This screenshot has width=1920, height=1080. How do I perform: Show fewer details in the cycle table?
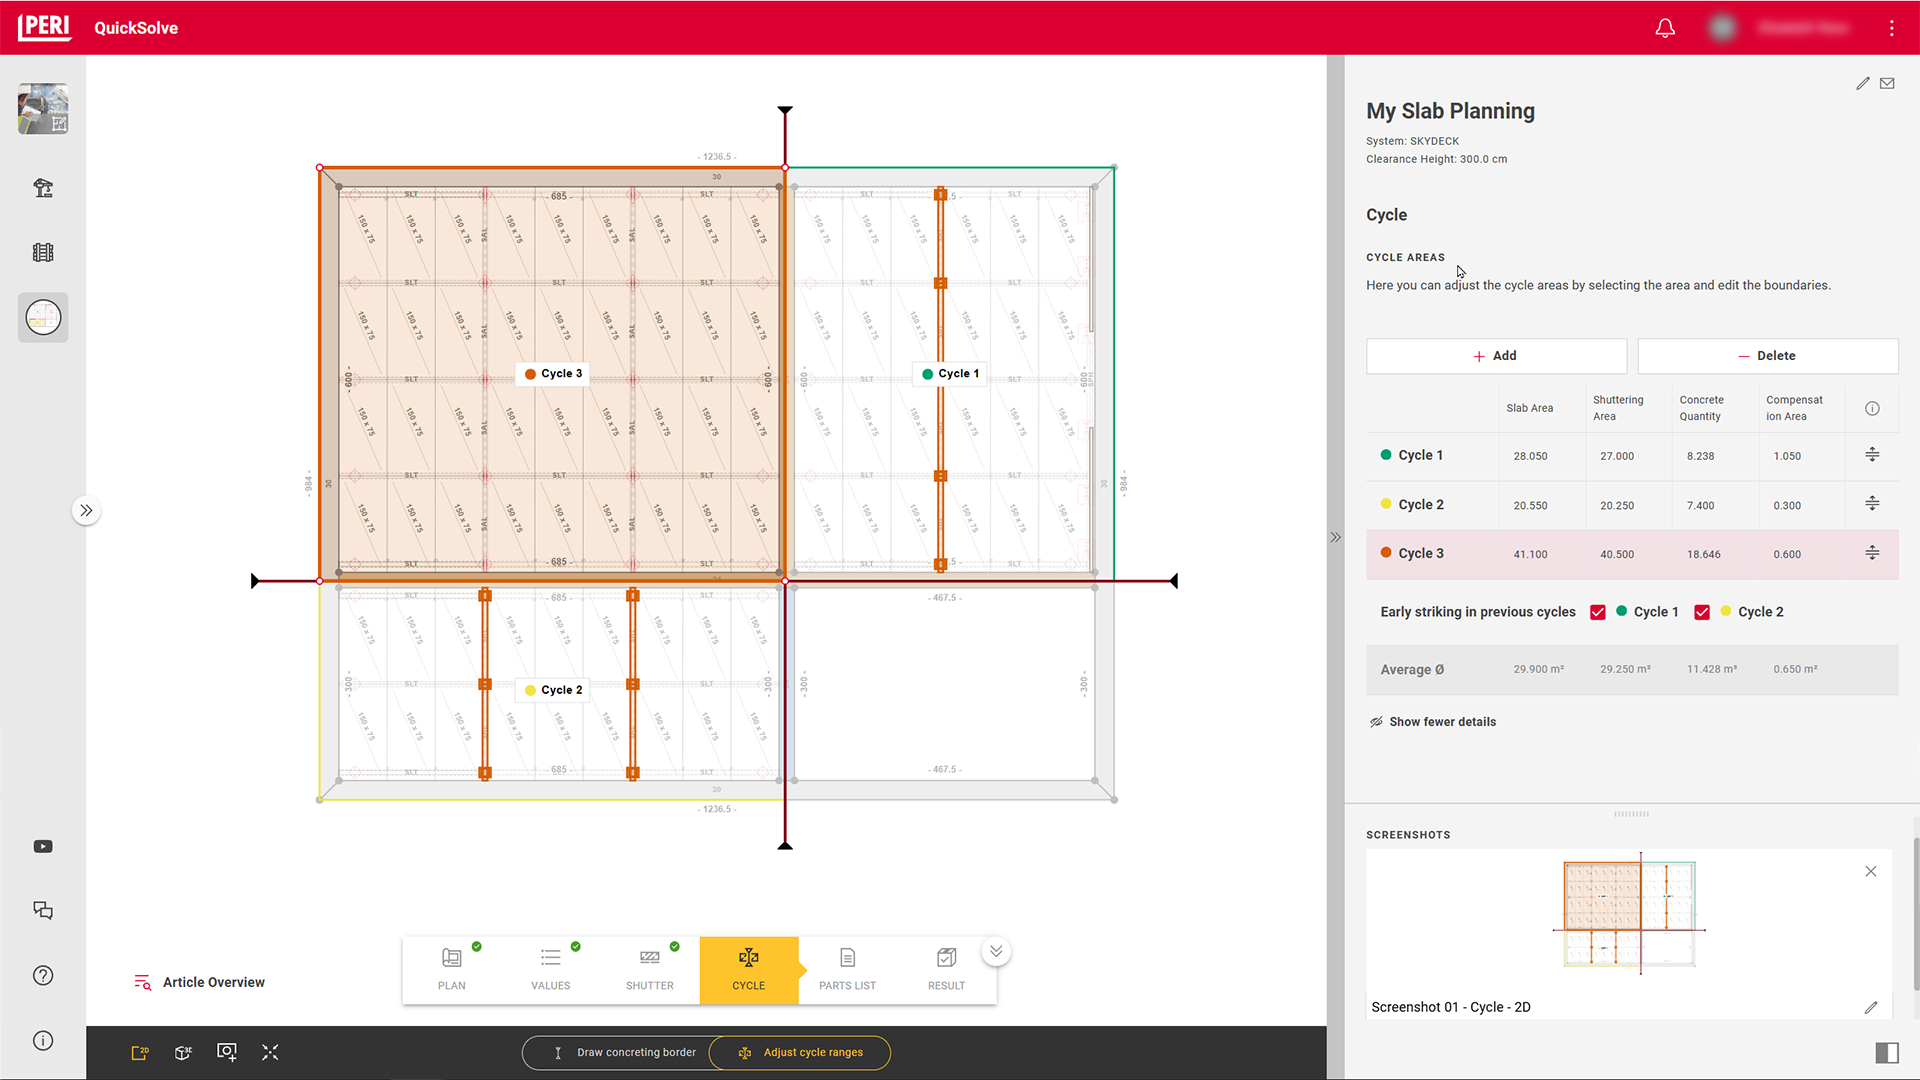[1441, 721]
